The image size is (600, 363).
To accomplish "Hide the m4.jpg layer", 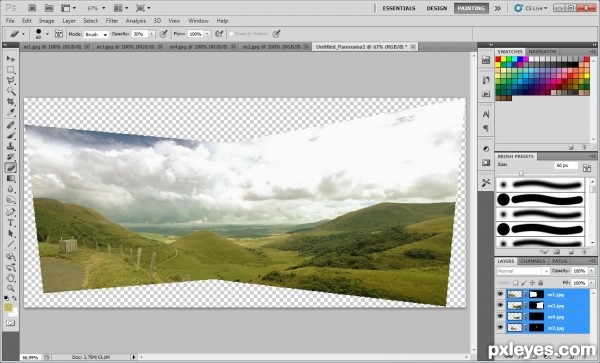I will click(x=500, y=316).
